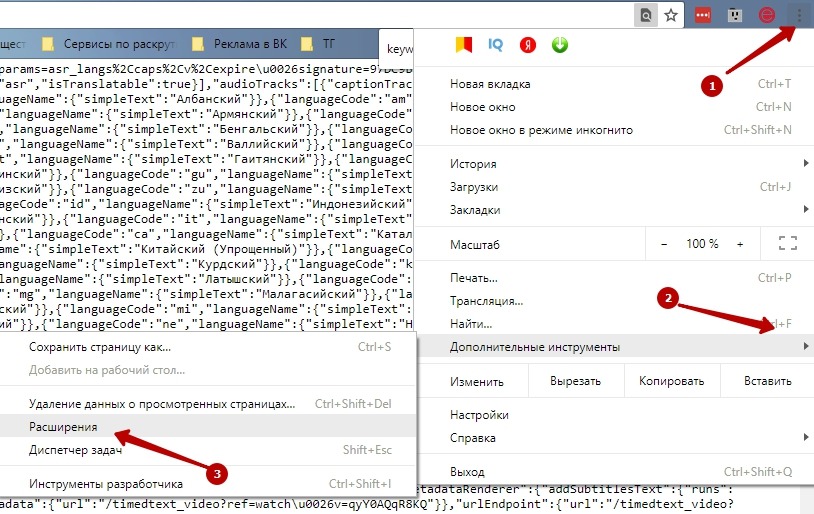Open the Реклама в ВК bookmarks folder
Screen dimensions: 814x514
[239, 44]
